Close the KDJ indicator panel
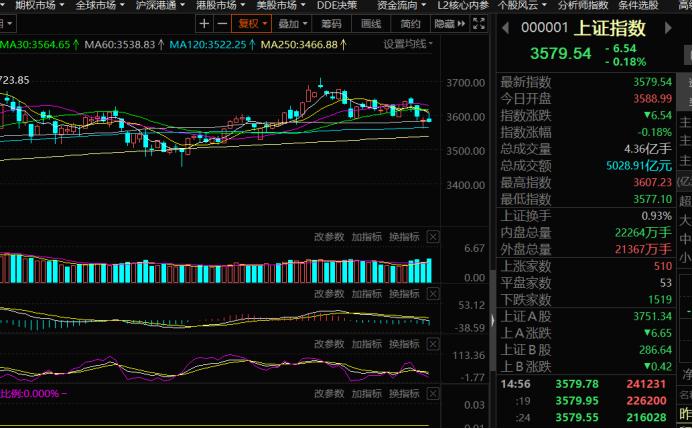 point(433,343)
